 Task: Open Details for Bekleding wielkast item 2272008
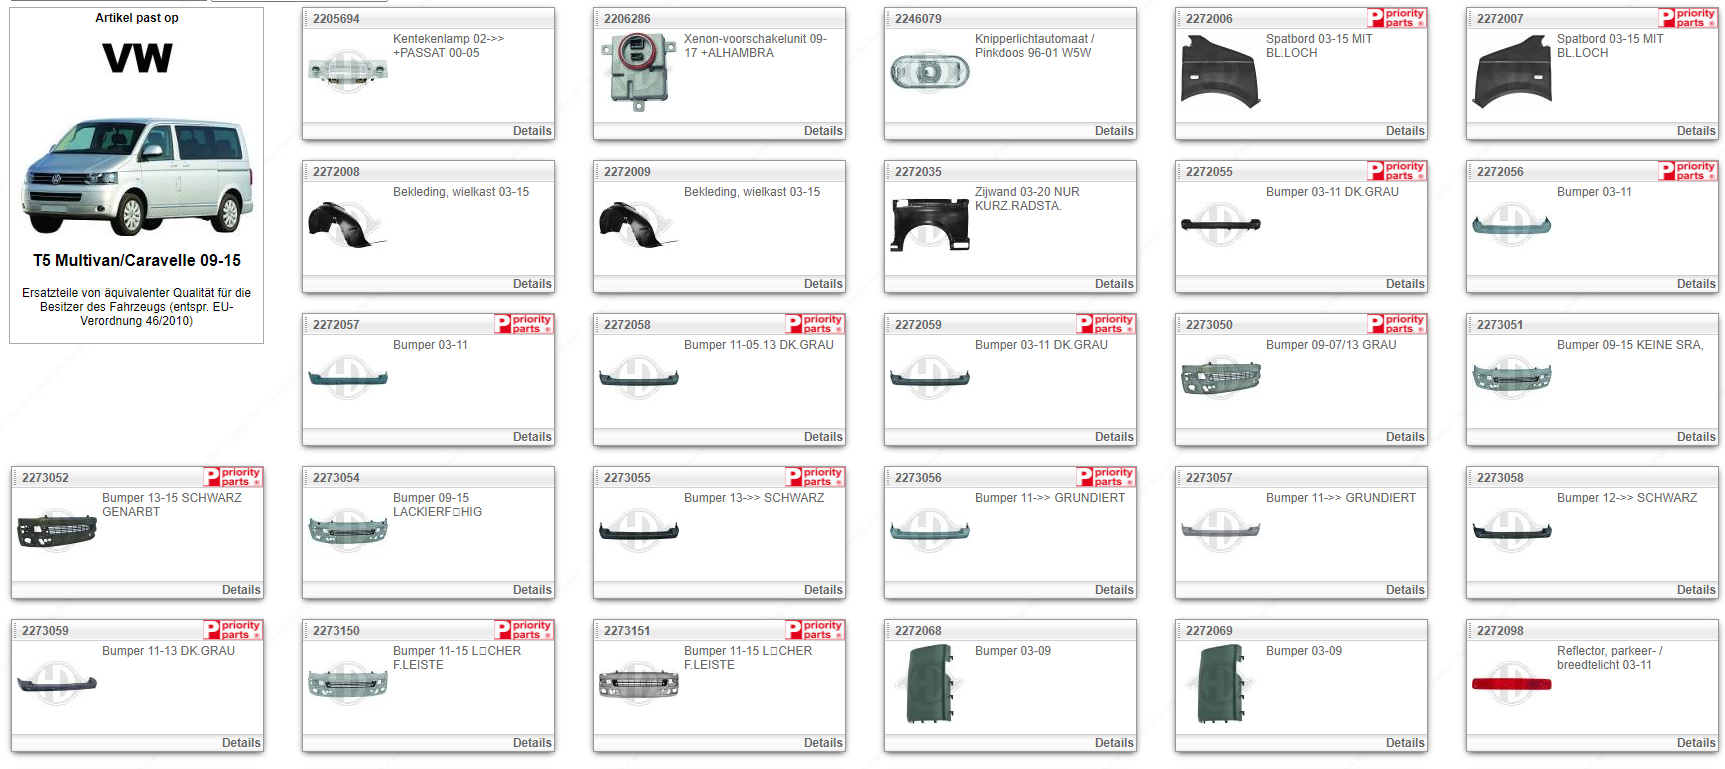531,284
